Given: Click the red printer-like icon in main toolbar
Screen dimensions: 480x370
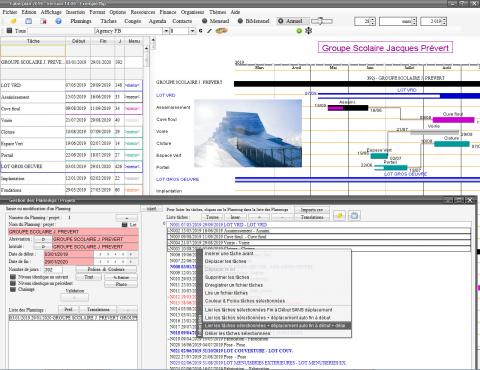Looking at the screenshot, I should click(x=43, y=21).
